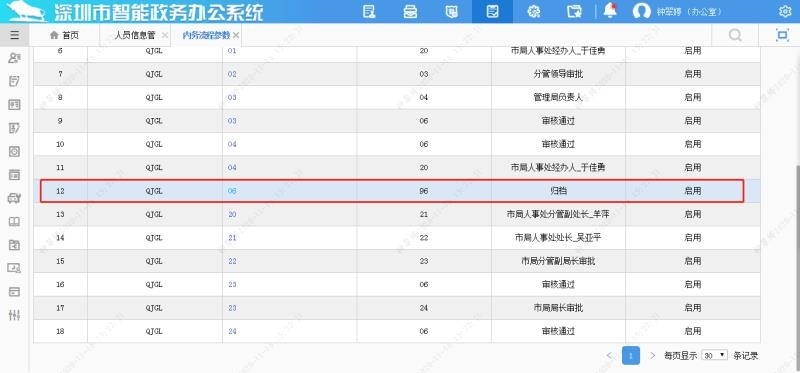This screenshot has height=373, width=800.
Task: Click the fullscreen expand icon
Action: click(782, 35)
